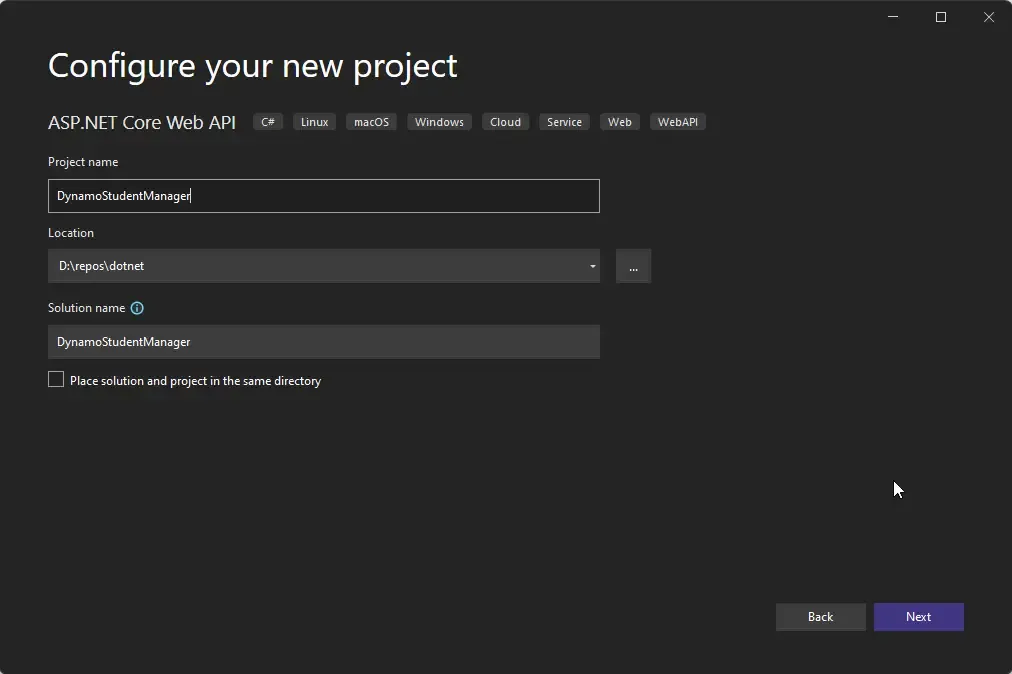The image size is (1012, 674).
Task: Click the Linux platform tag
Action: coord(314,121)
